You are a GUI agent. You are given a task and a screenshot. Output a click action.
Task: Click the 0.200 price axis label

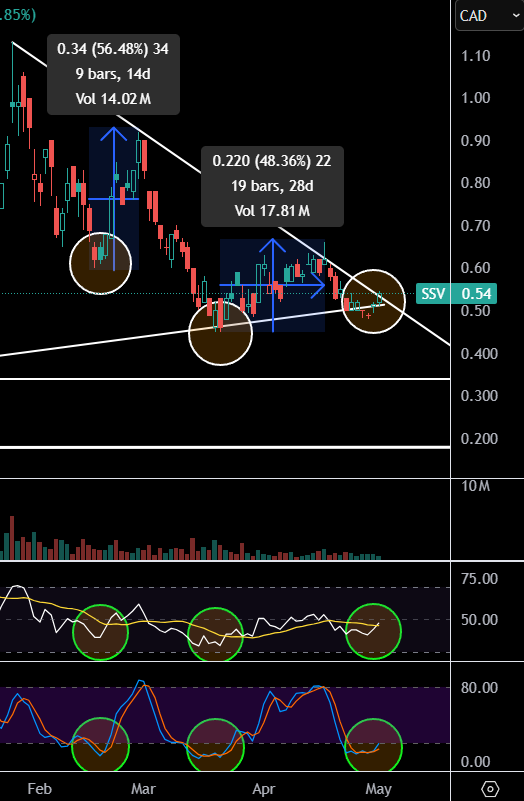(479, 439)
